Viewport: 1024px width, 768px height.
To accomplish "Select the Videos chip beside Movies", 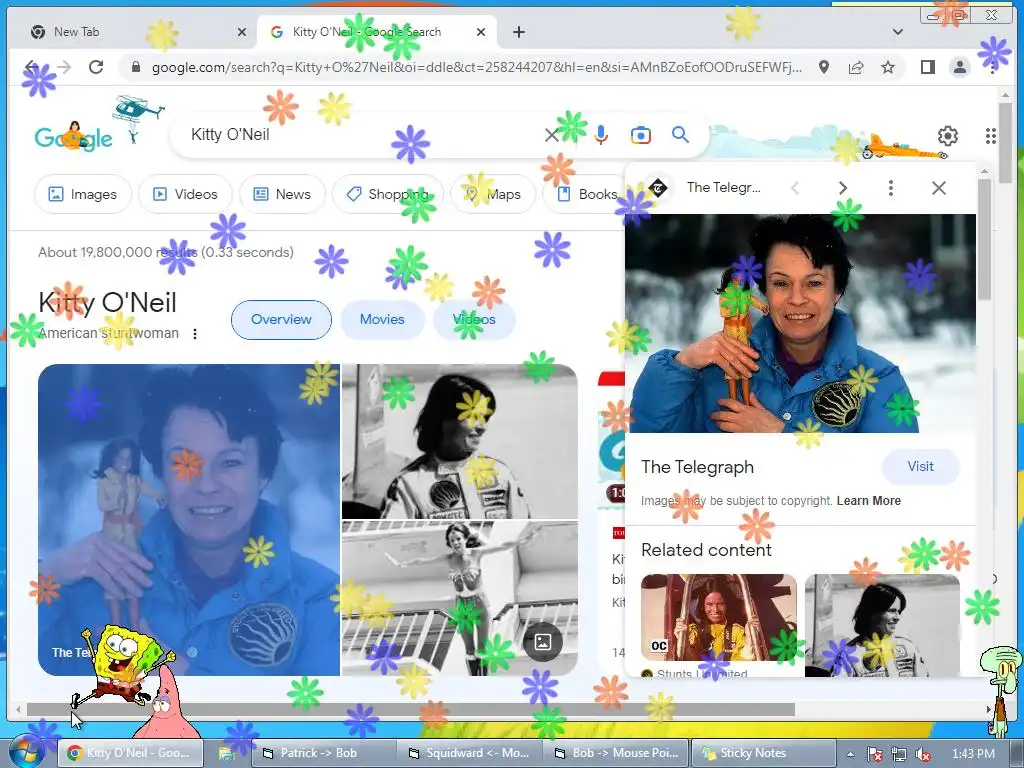I will point(474,319).
